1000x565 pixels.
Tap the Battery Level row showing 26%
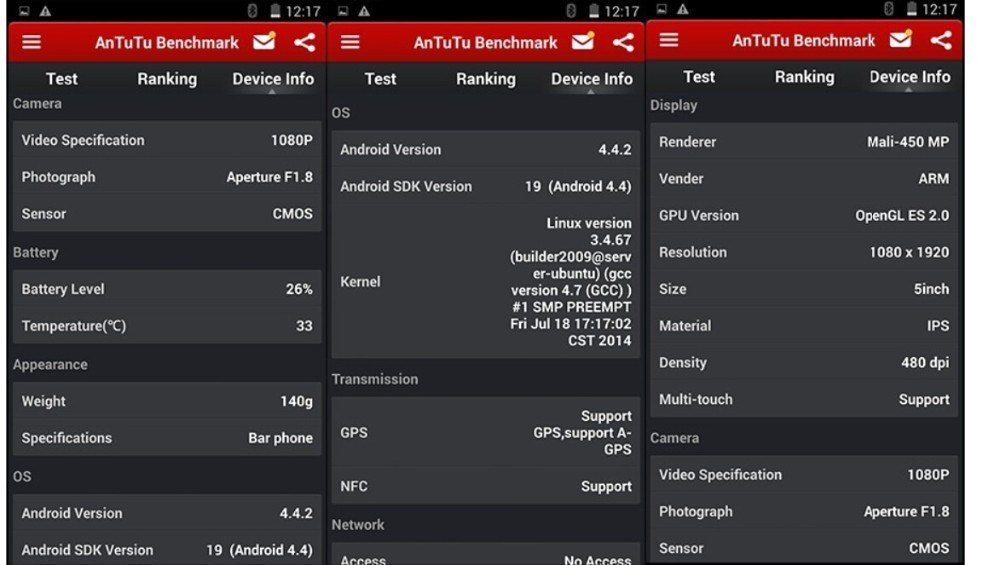166,289
